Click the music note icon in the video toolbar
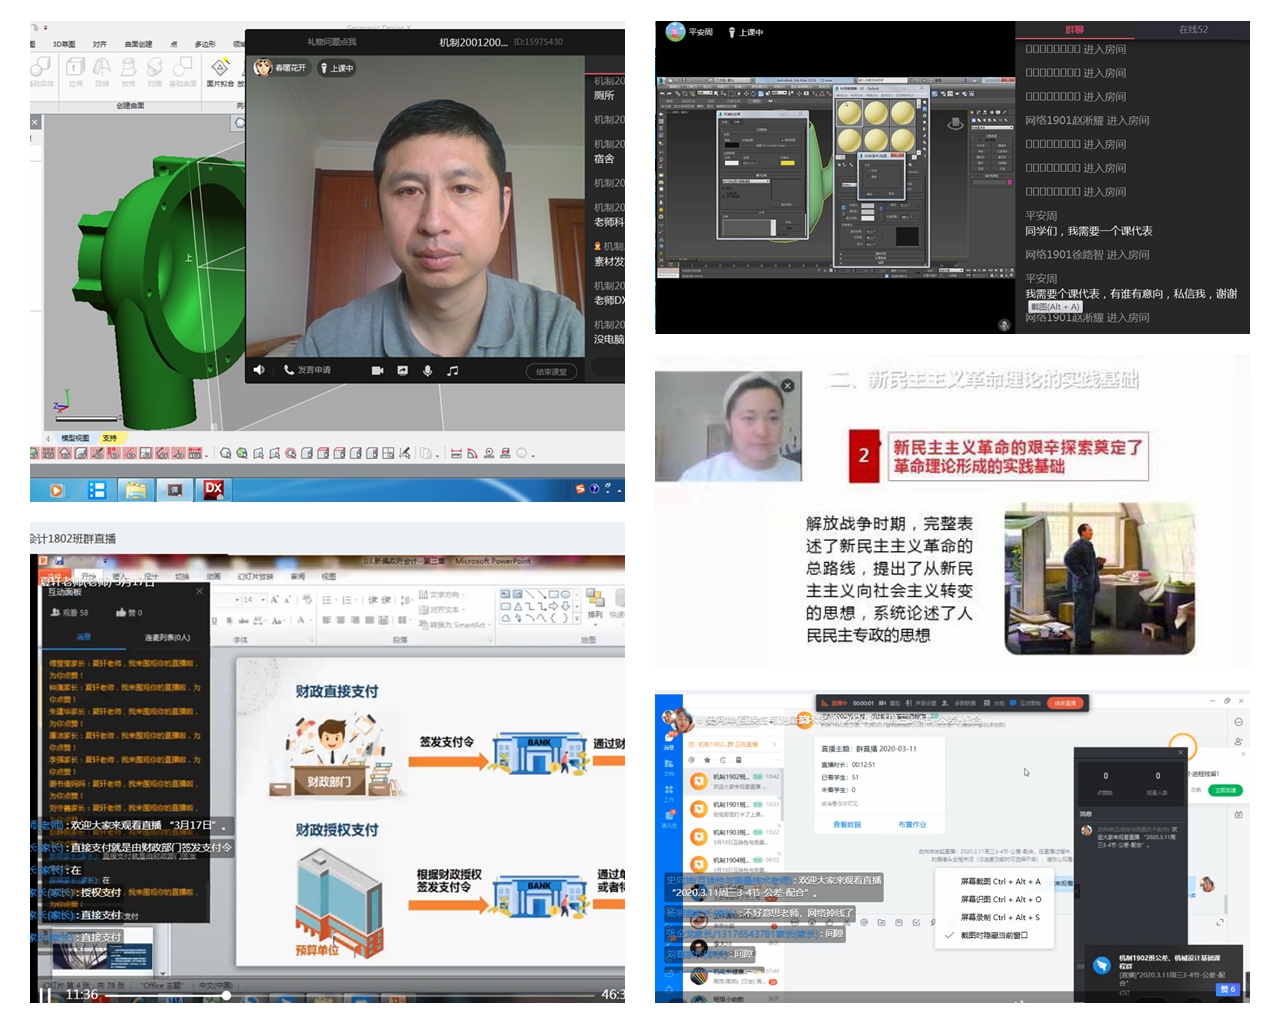Image resolution: width=1280 pixels, height=1024 pixels. point(452,370)
